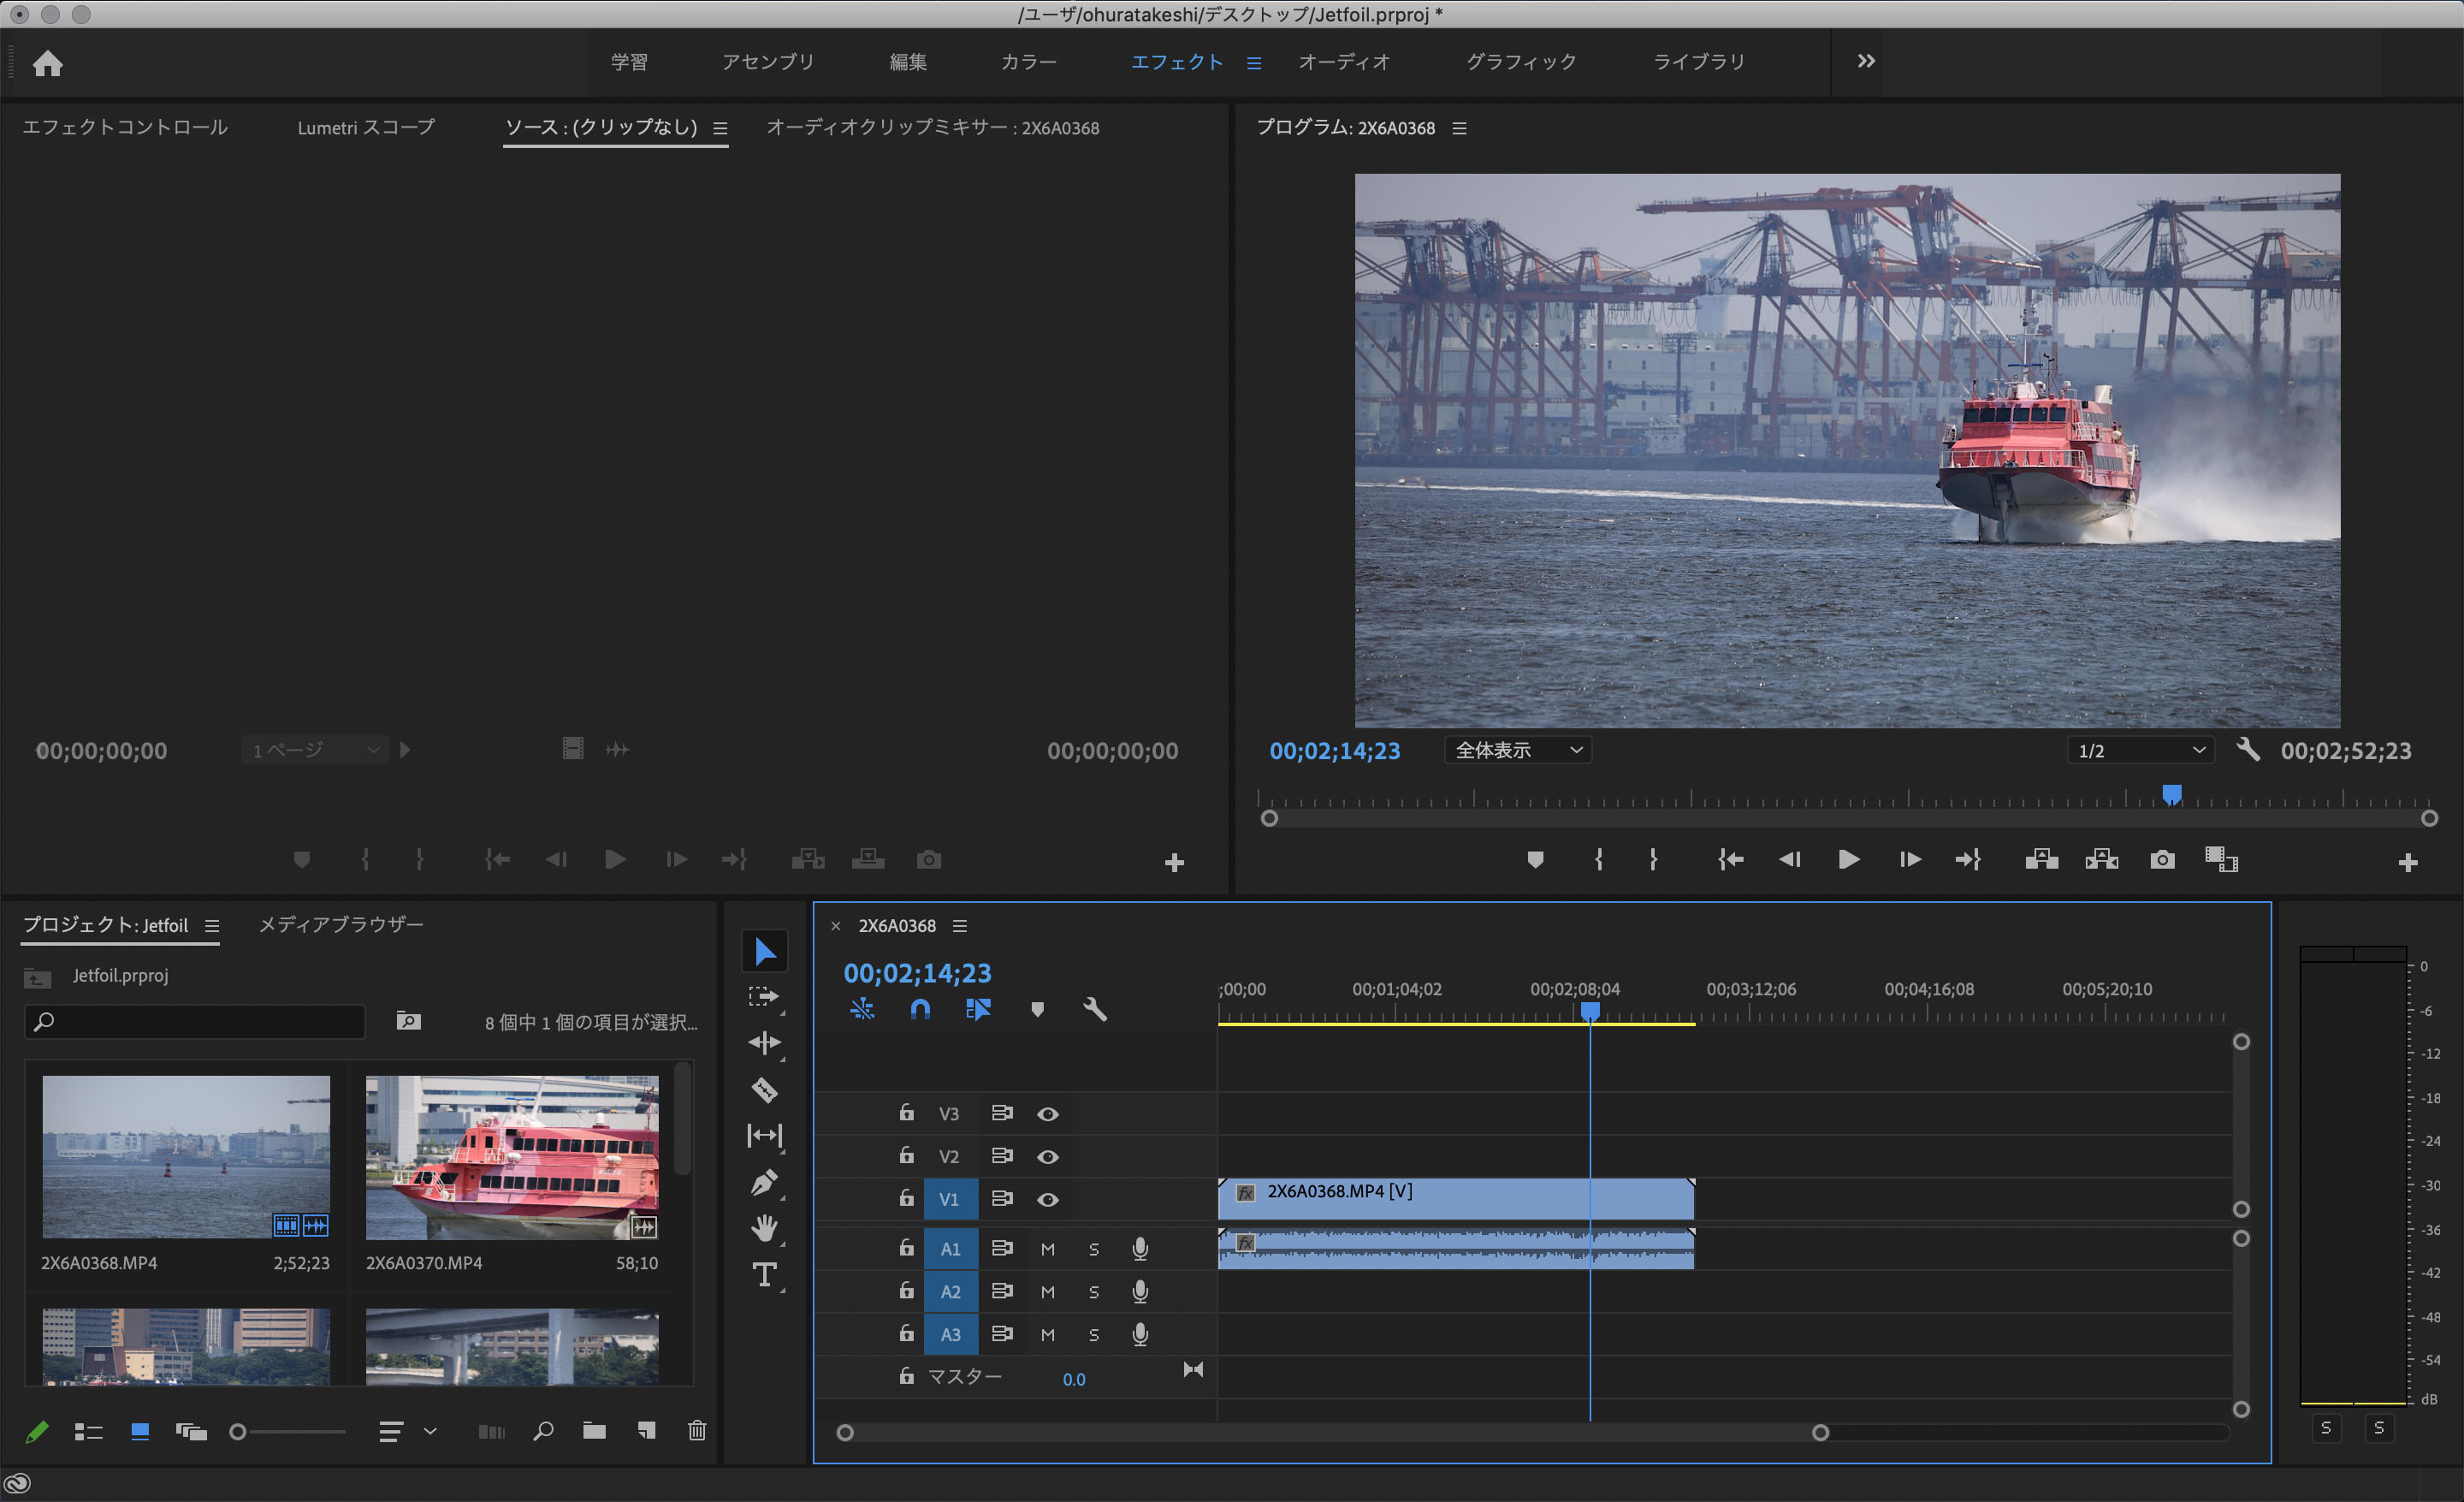2464x1502 pixels.
Task: Click New Bin folder icon
Action: click(594, 1431)
